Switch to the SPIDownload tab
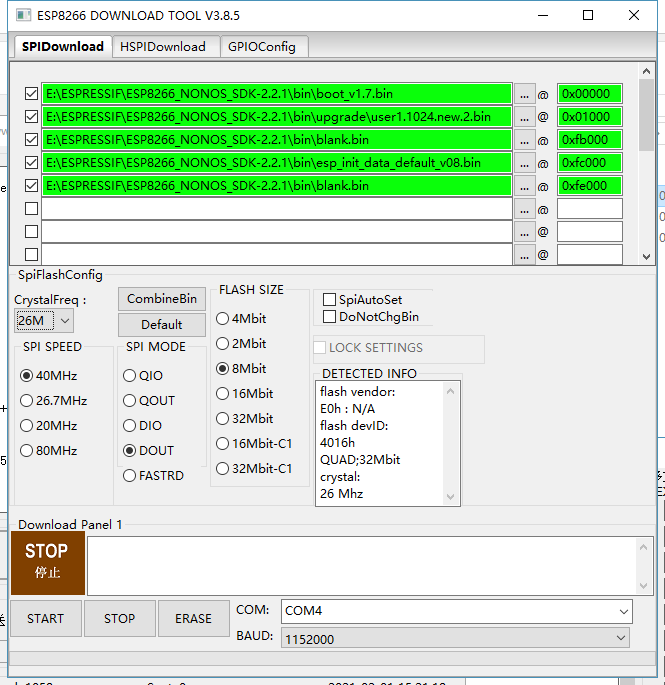Image resolution: width=665 pixels, height=685 pixels. (63, 46)
